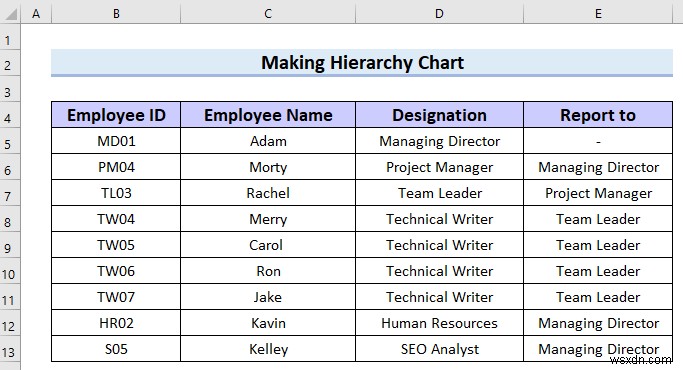Select cell containing TW05

coord(116,245)
